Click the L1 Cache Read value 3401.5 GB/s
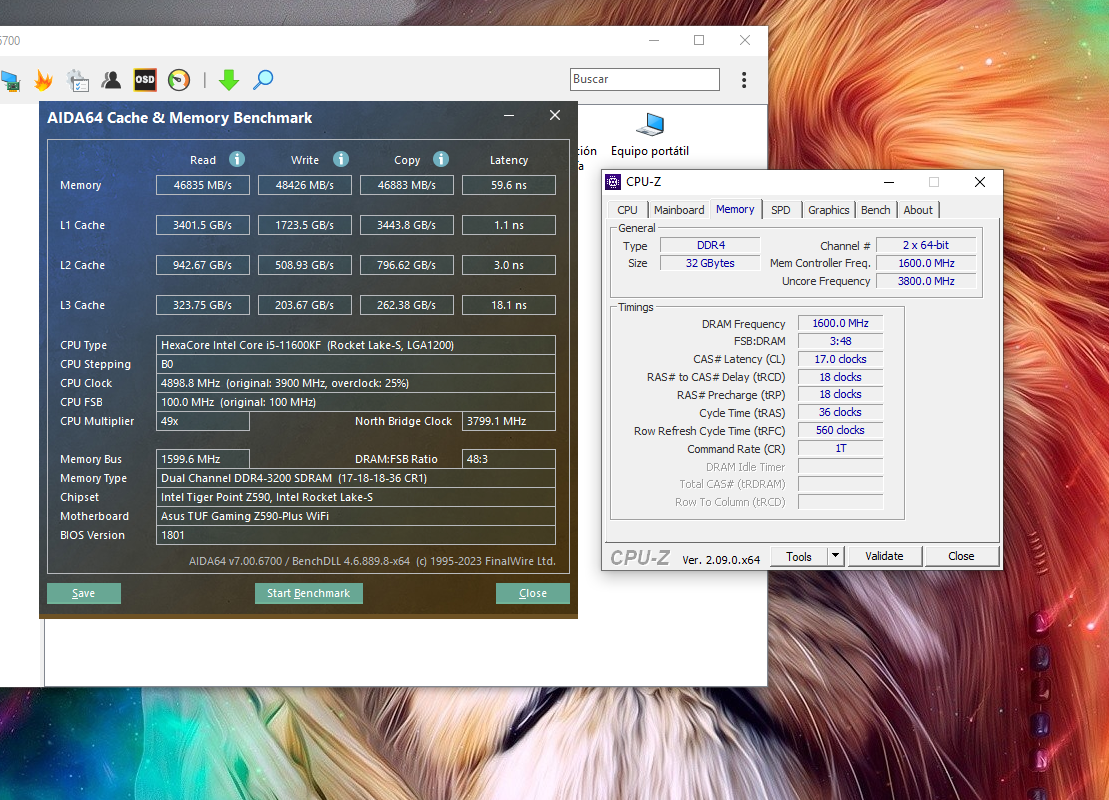The image size is (1109, 800). 203,226
